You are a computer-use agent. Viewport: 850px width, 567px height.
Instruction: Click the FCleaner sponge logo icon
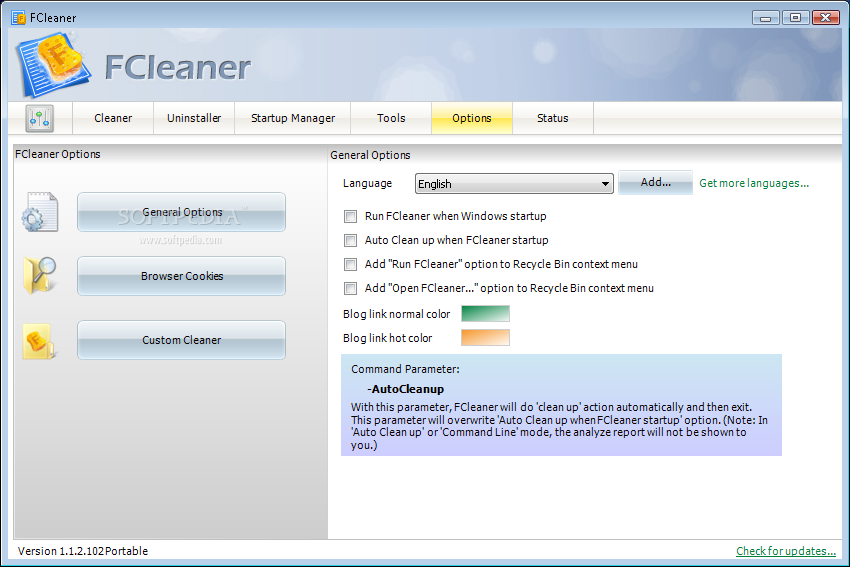click(x=53, y=65)
